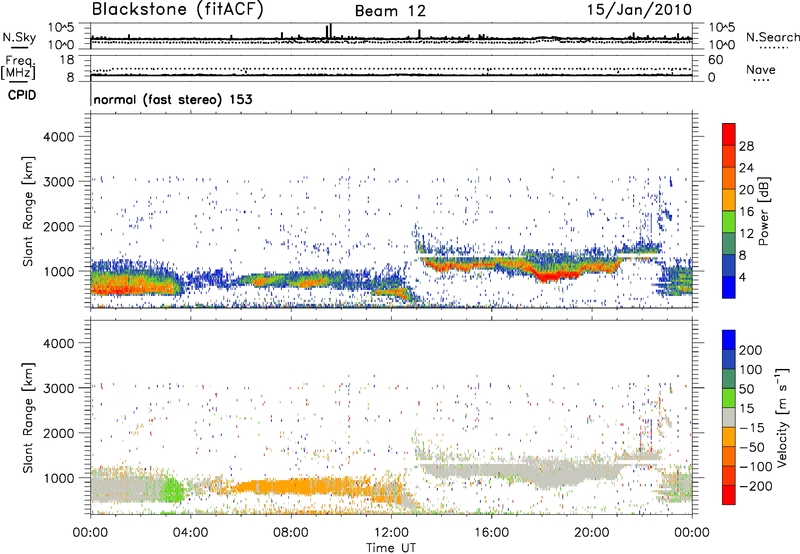Select the Freq. [MHz] axis label
The height and width of the screenshot is (554, 800).
(18, 67)
